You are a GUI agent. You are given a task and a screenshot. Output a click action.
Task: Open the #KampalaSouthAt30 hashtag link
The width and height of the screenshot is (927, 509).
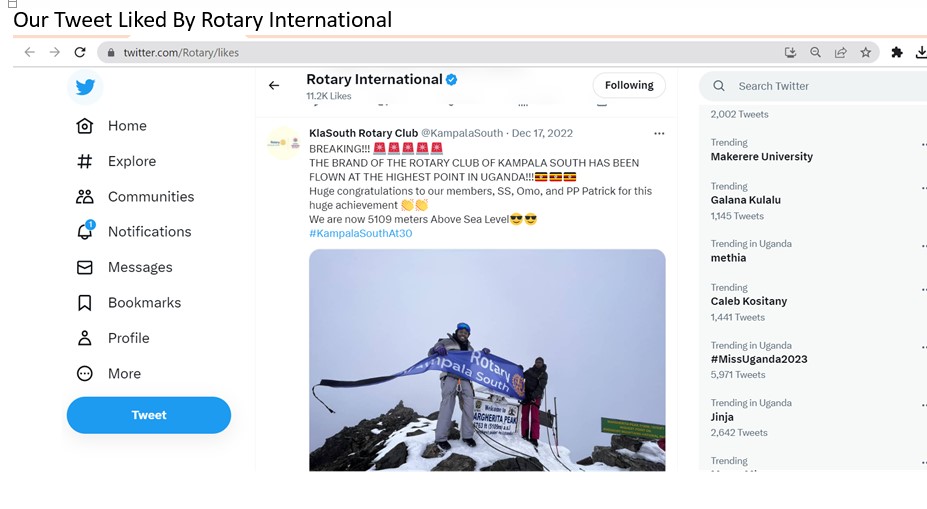click(x=361, y=234)
